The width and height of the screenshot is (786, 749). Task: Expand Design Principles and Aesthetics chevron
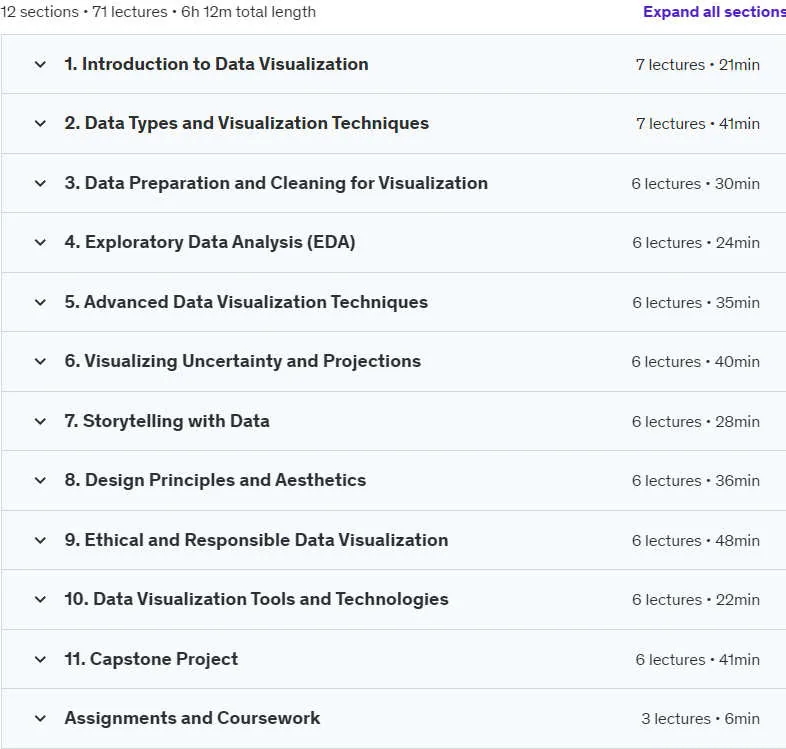[x=40, y=480]
